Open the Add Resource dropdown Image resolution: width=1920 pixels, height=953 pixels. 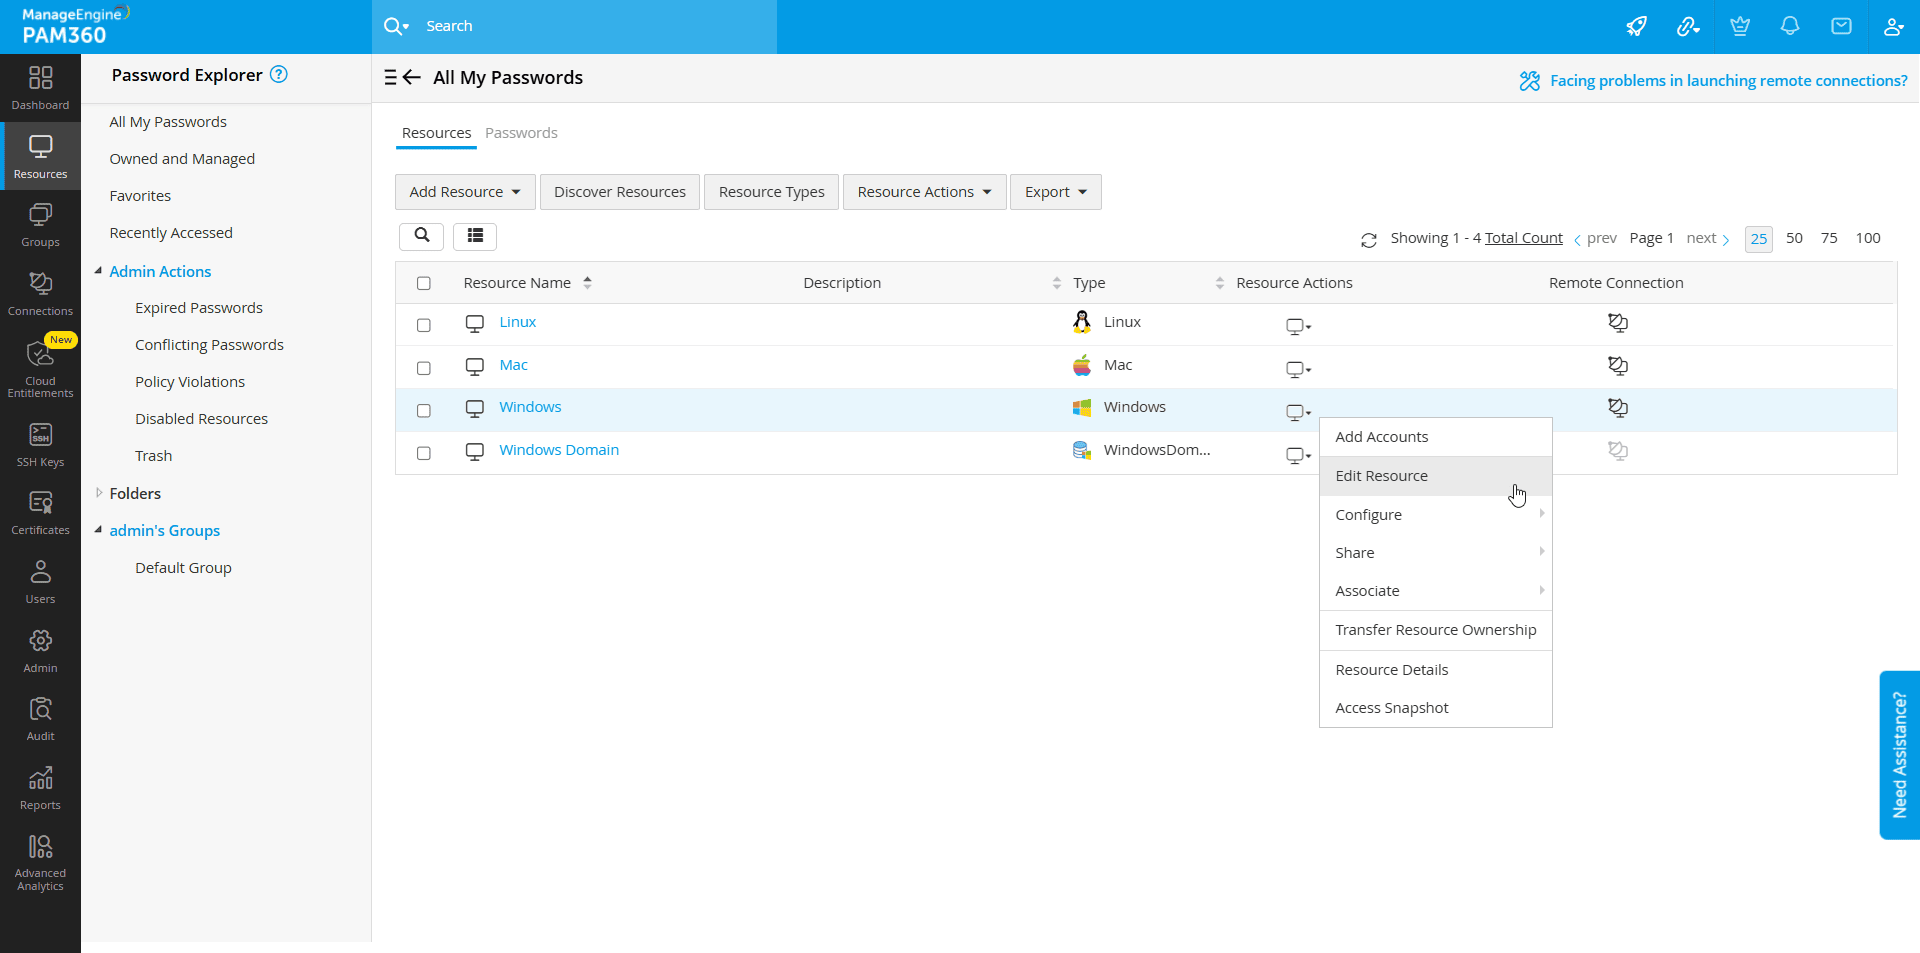[x=465, y=192]
